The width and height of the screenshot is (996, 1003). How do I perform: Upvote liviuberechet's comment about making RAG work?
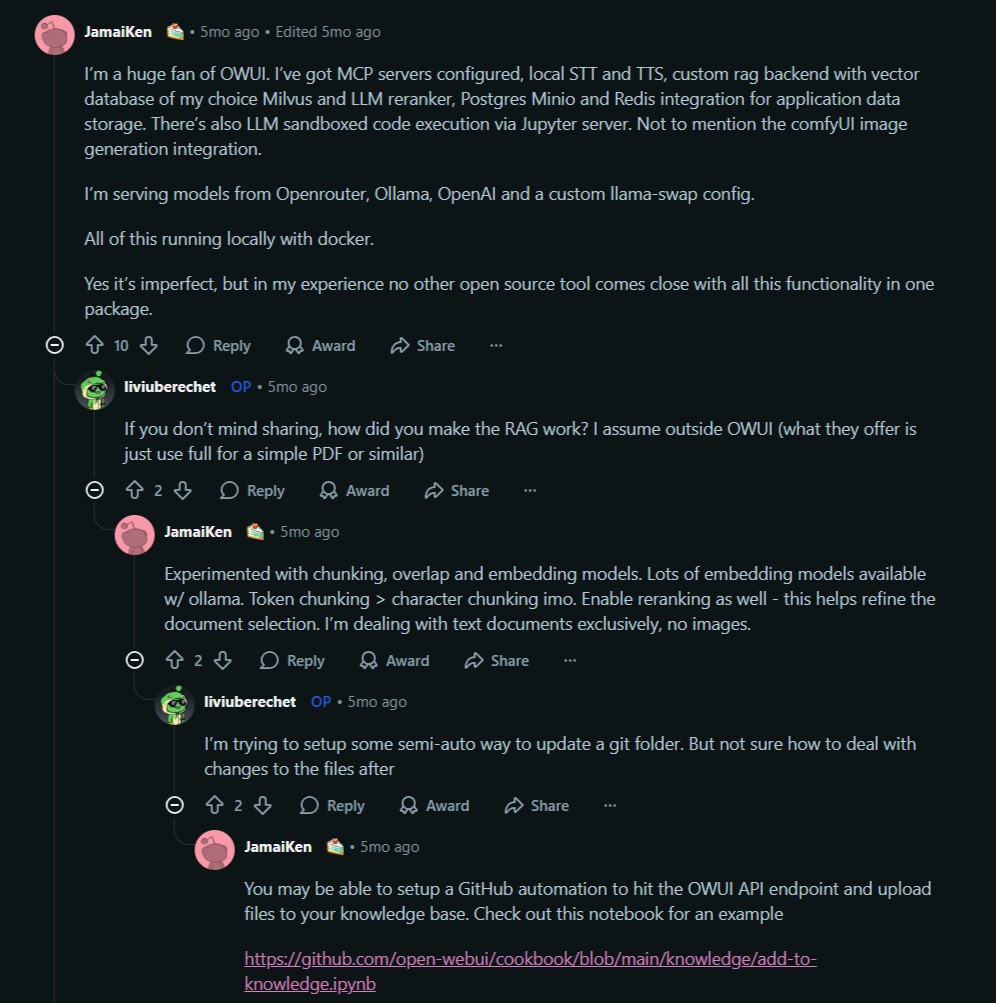point(135,490)
